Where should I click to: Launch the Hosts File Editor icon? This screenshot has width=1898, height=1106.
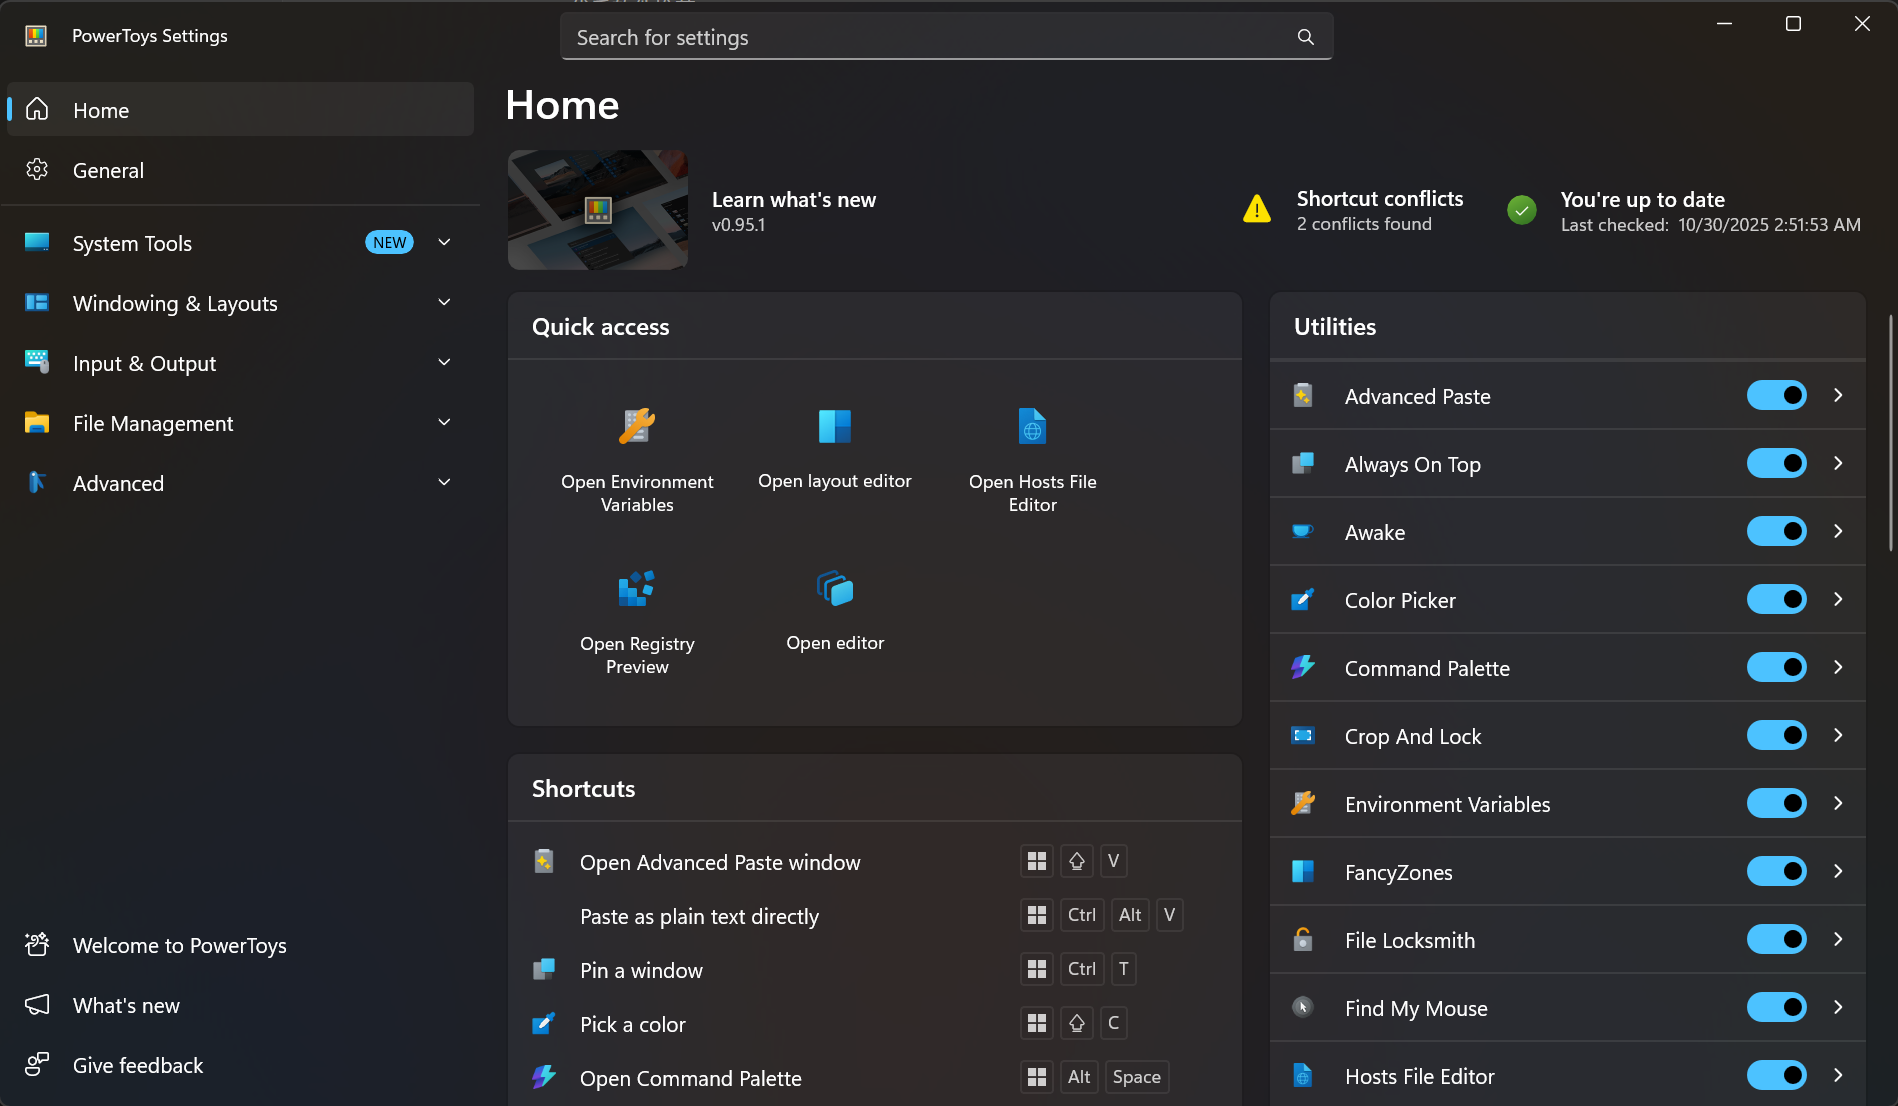[1032, 427]
